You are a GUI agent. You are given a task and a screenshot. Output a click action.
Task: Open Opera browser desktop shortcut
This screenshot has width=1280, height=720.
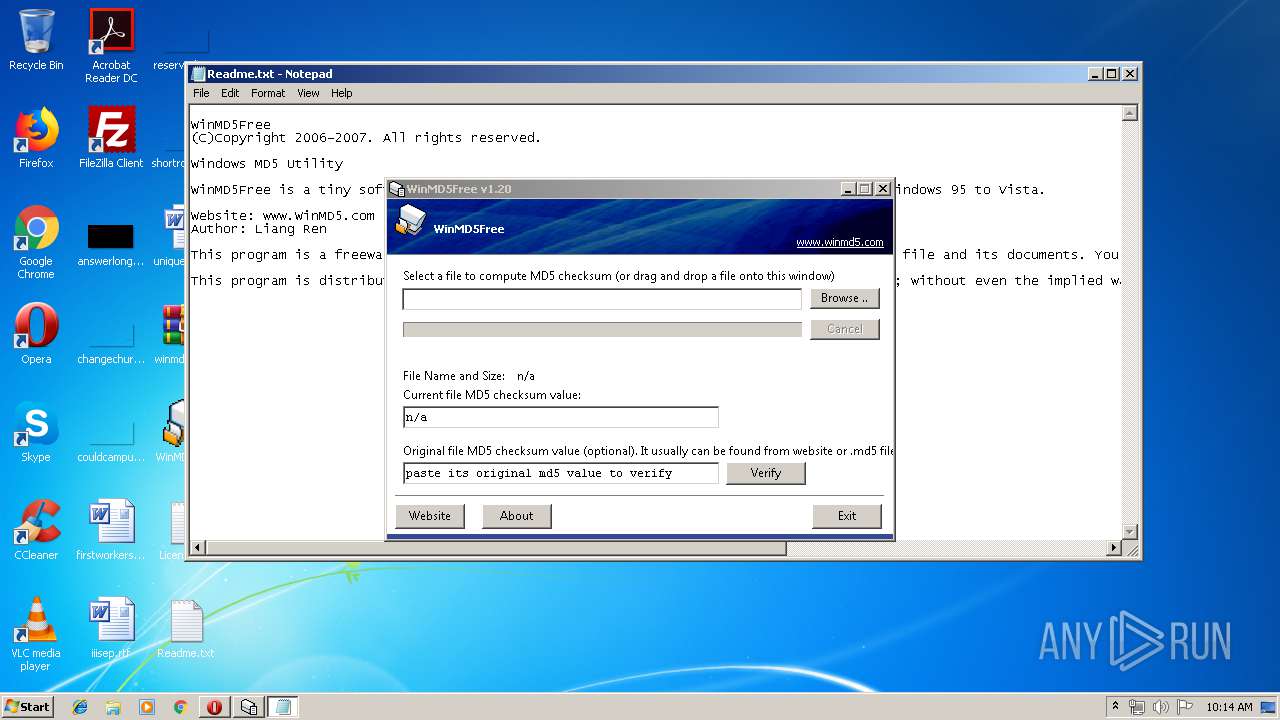pos(36,334)
